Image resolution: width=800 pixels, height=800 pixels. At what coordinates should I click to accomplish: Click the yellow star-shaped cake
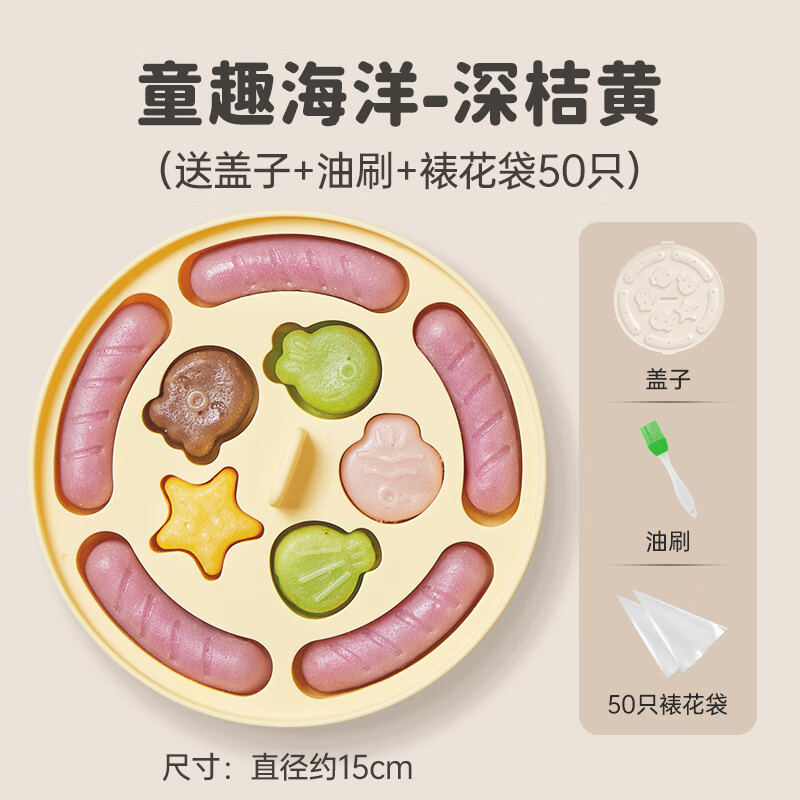click(207, 521)
